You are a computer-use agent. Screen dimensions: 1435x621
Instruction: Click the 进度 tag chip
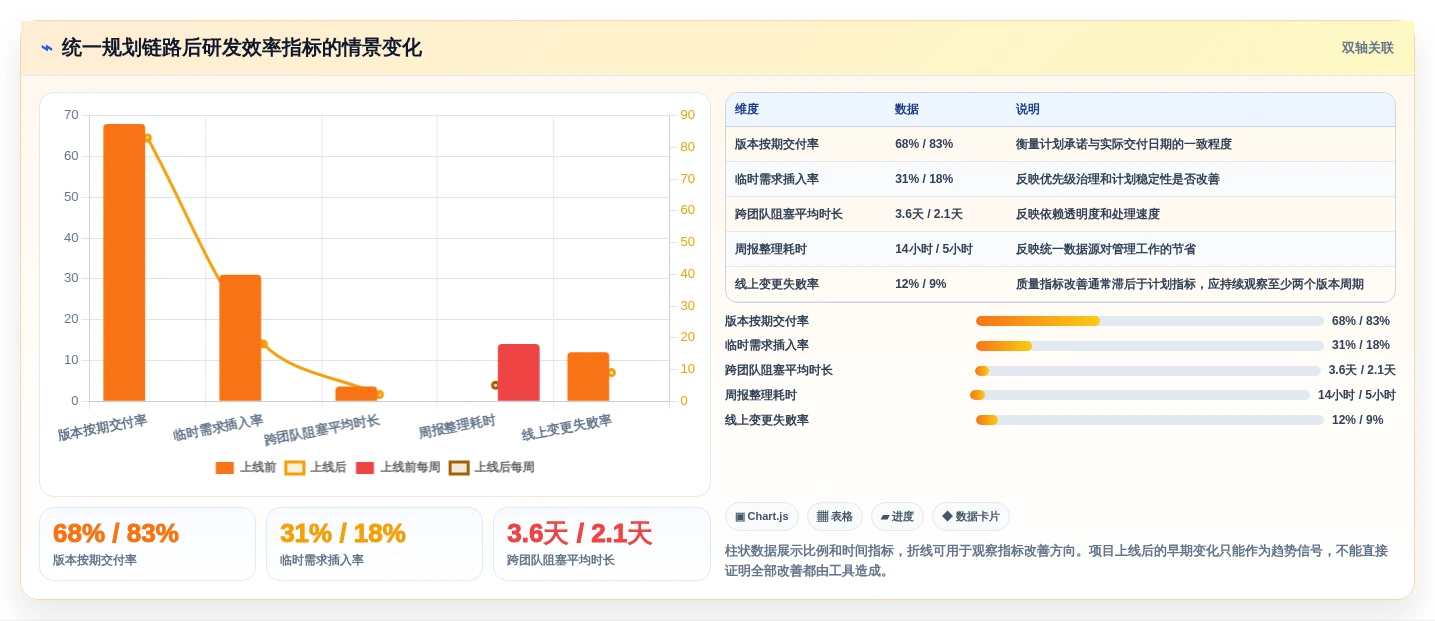pyautogui.click(x=897, y=517)
